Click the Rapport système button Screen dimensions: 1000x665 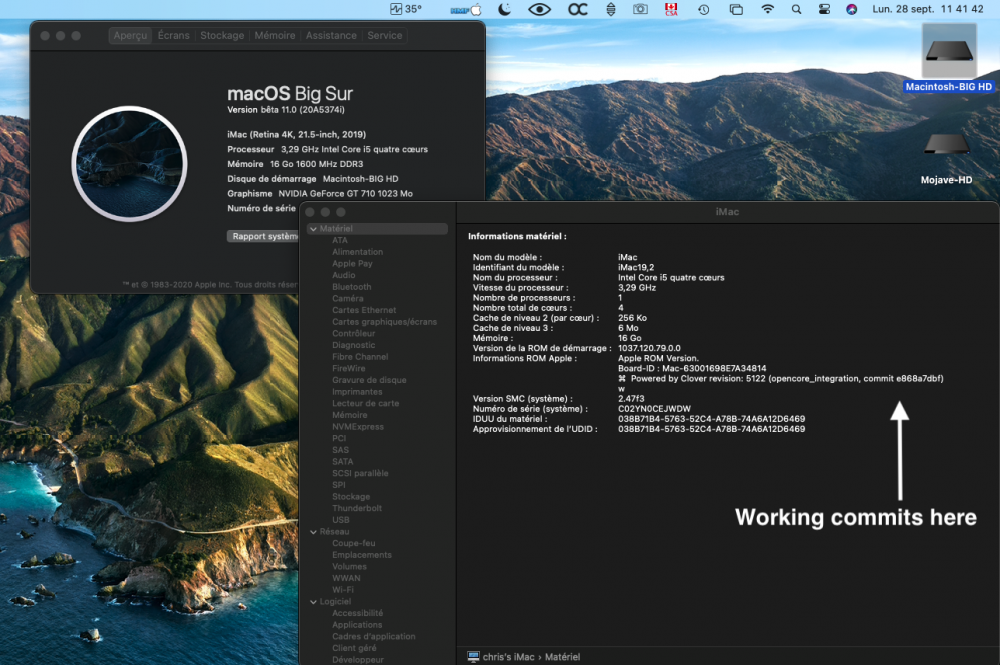[263, 237]
